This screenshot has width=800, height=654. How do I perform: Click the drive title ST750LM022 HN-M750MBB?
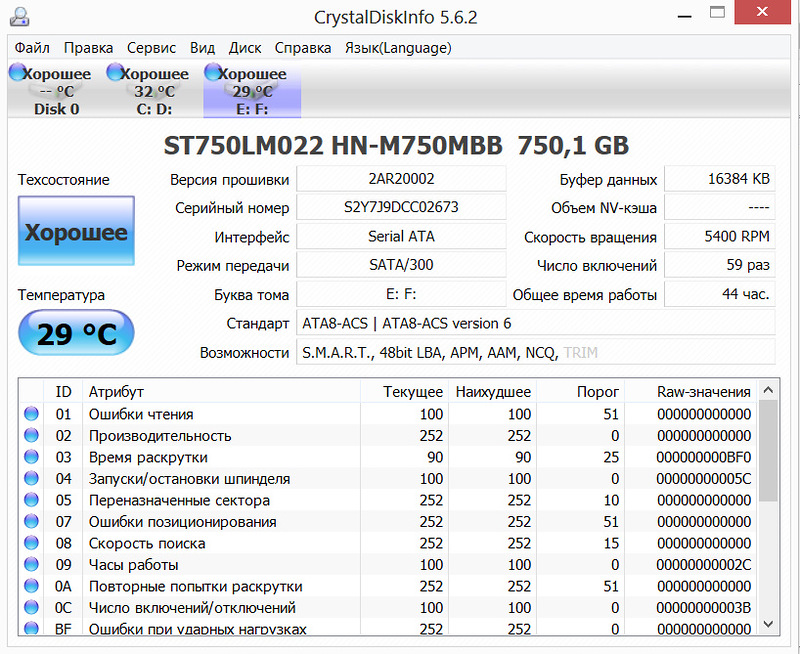[x=333, y=145]
